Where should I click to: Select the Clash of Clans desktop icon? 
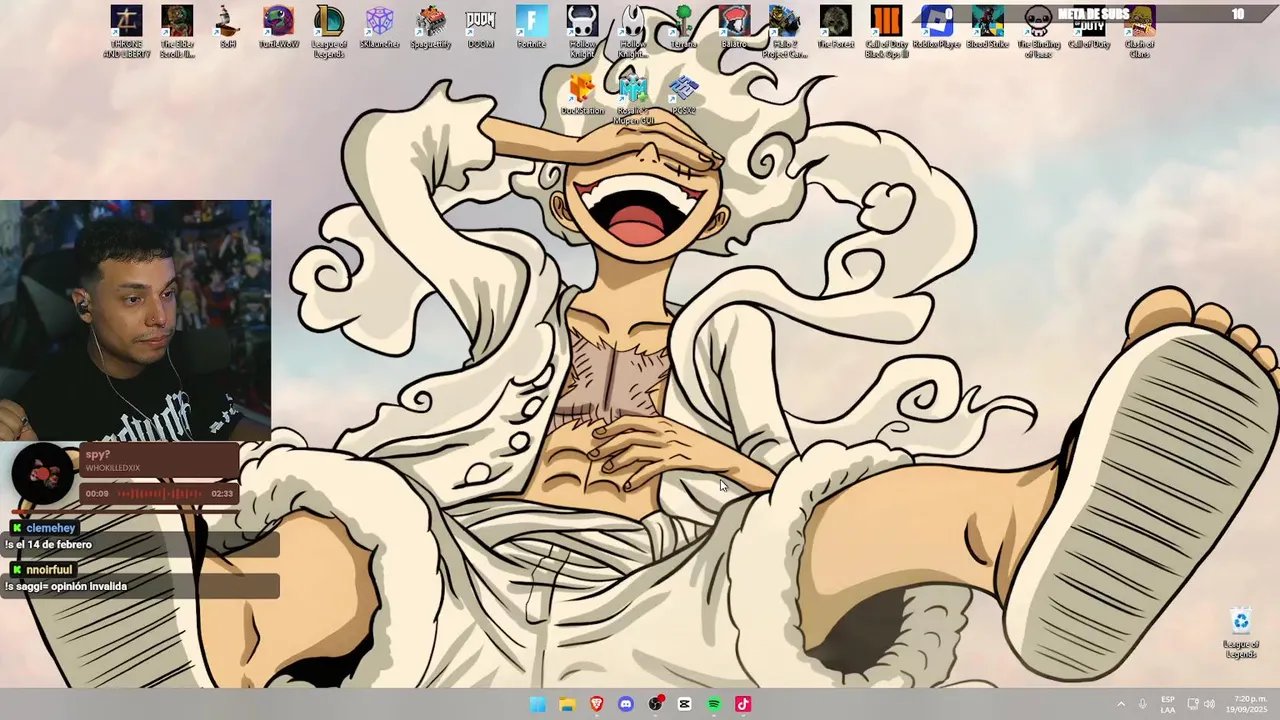pyautogui.click(x=1140, y=31)
